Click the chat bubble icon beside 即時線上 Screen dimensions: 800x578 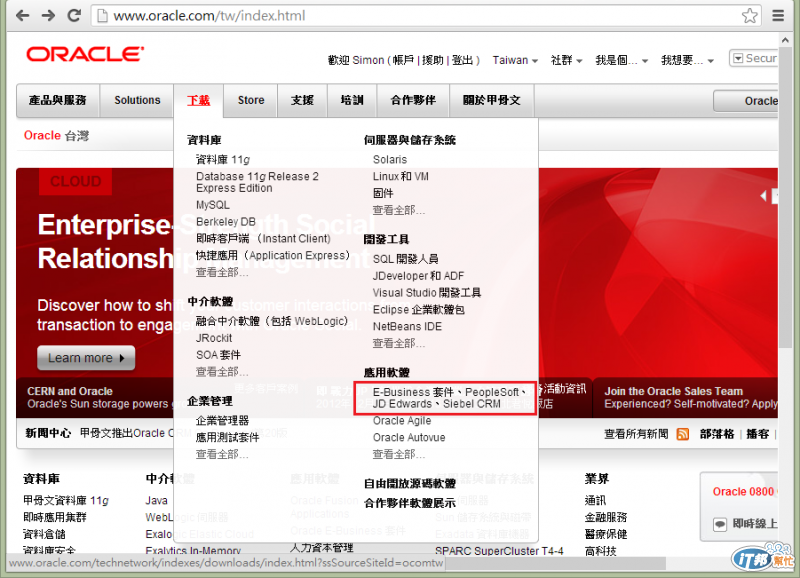[x=719, y=524]
